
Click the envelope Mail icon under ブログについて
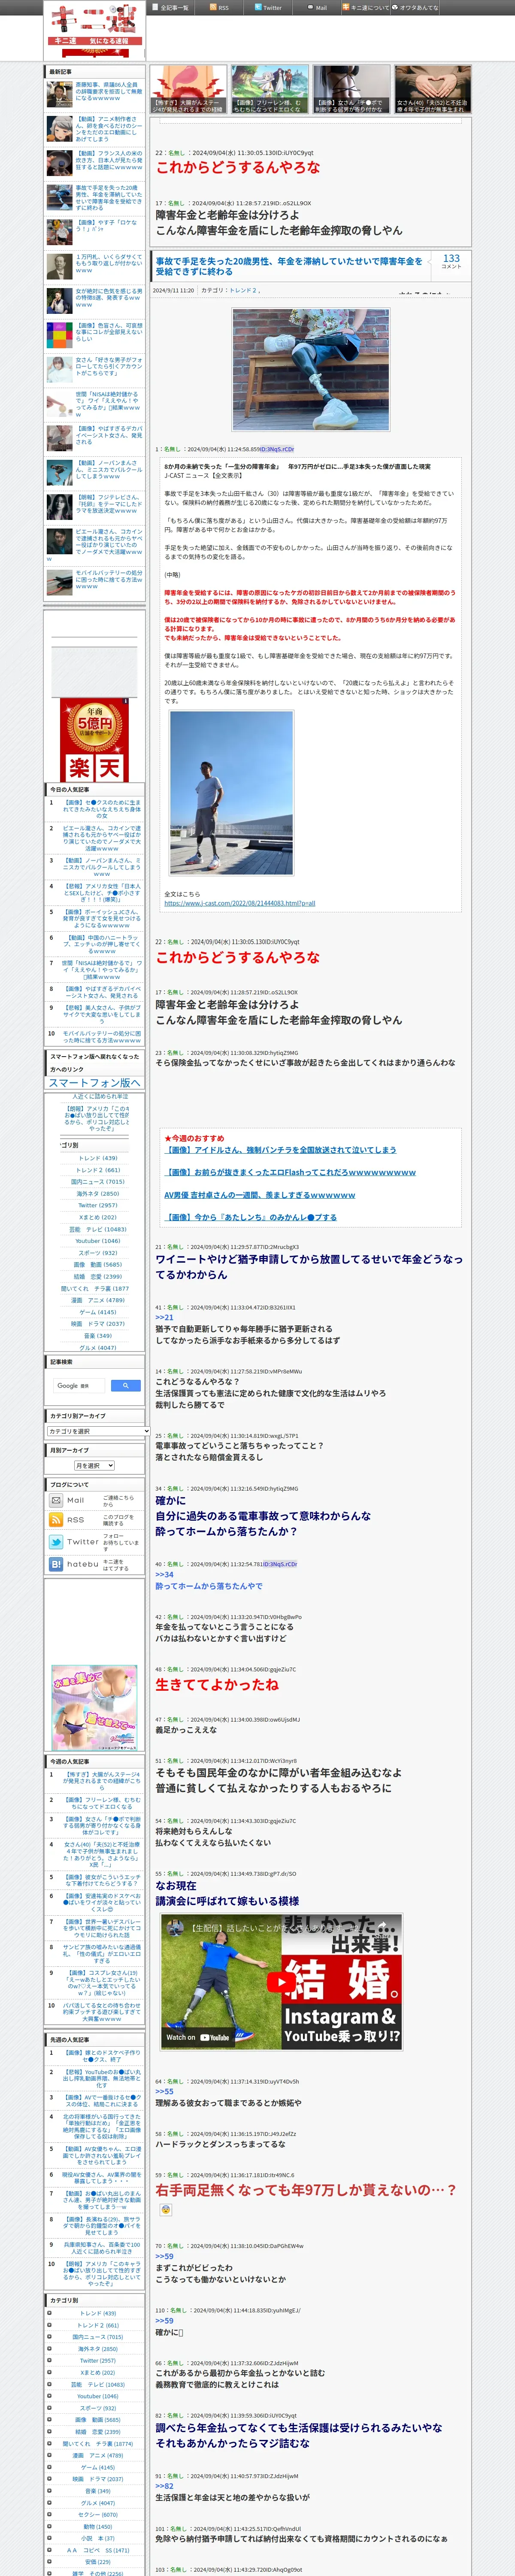click(x=56, y=1500)
